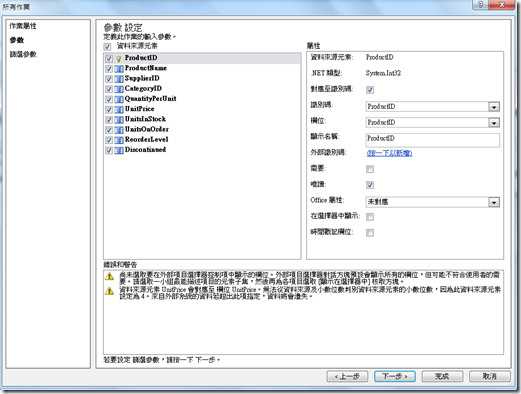The width and height of the screenshot is (521, 394).
Task: Click the column icon beside Discontinued
Action: (119, 150)
